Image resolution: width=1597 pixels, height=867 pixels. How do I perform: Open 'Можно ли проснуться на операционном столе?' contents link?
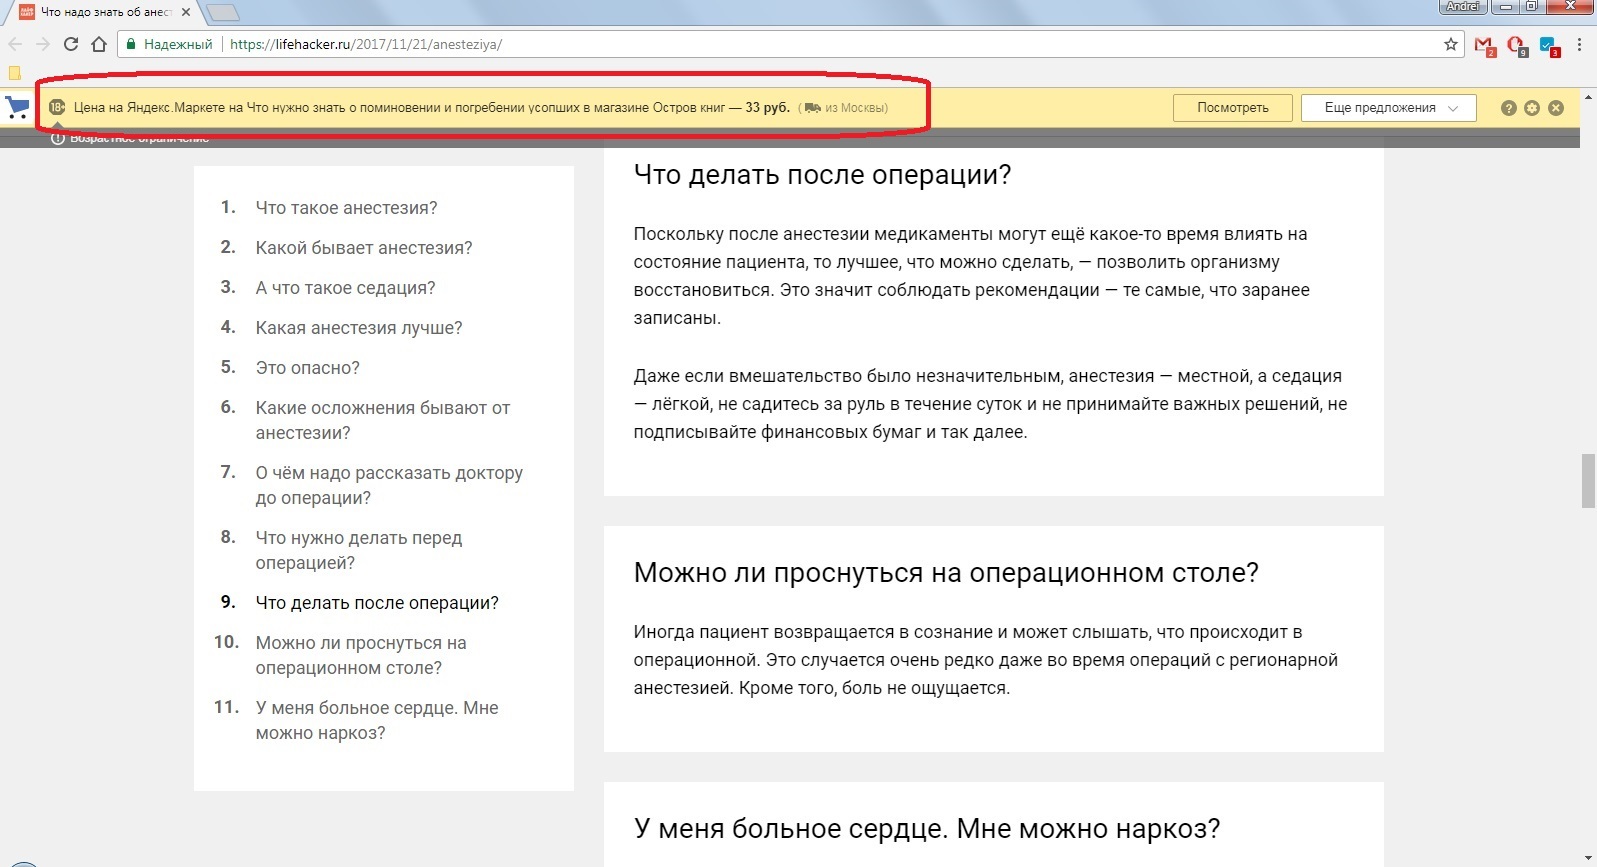361,655
